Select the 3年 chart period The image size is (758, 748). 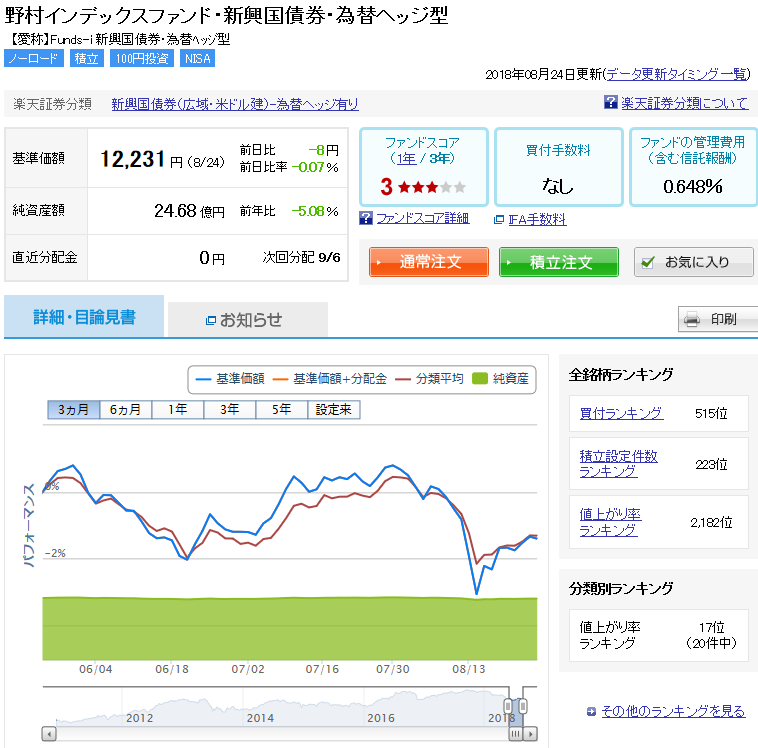[230, 410]
